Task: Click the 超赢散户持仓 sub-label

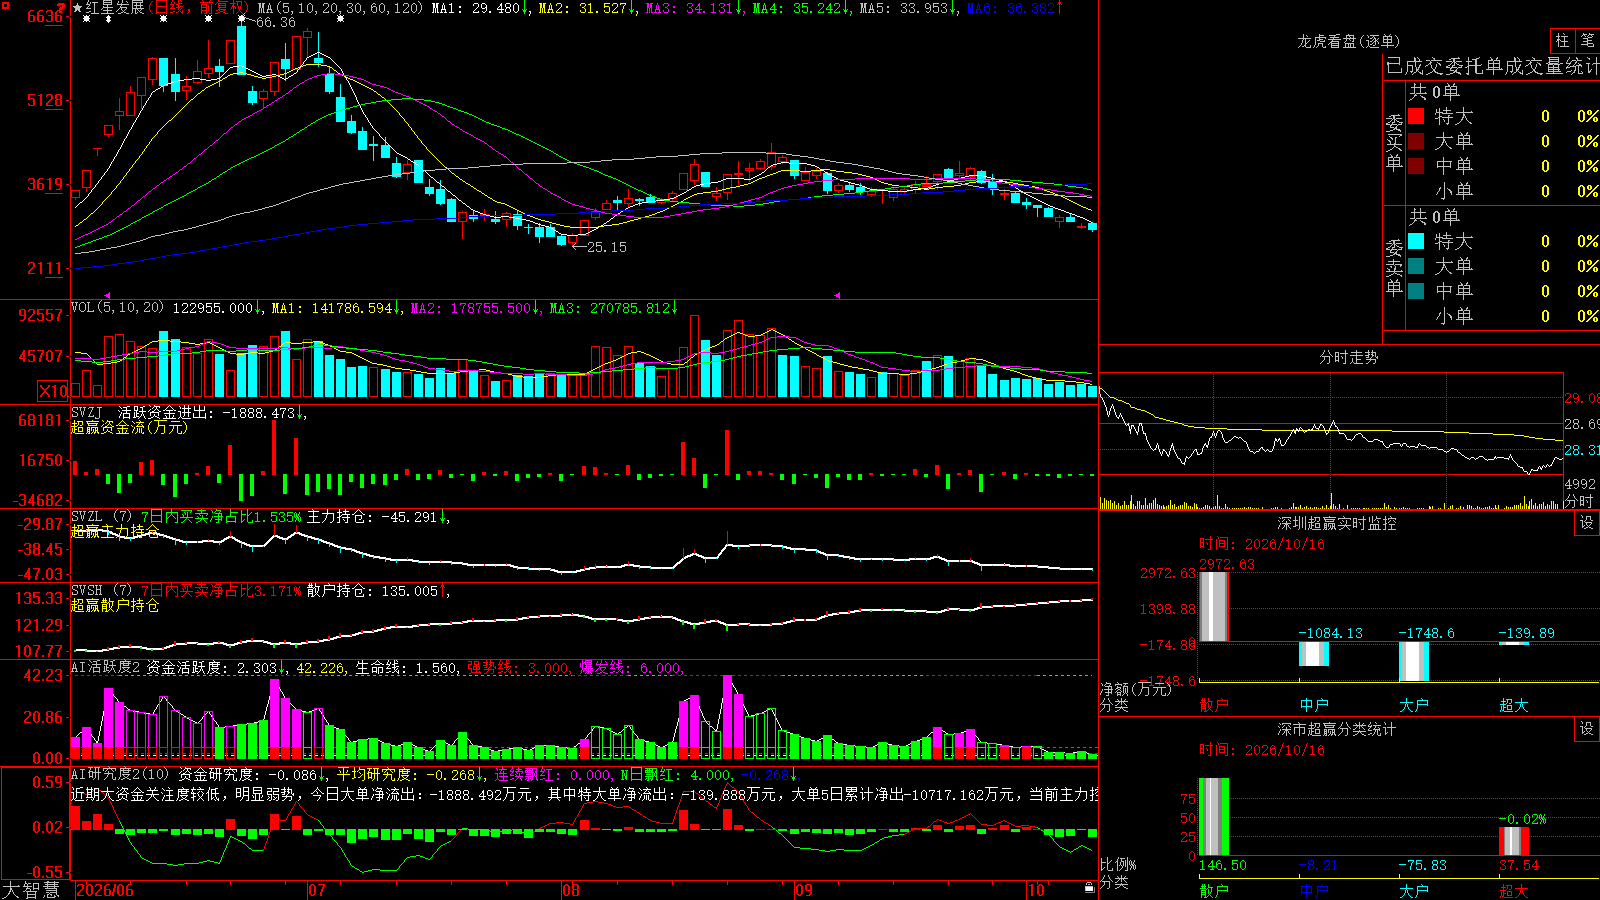Action: point(115,605)
